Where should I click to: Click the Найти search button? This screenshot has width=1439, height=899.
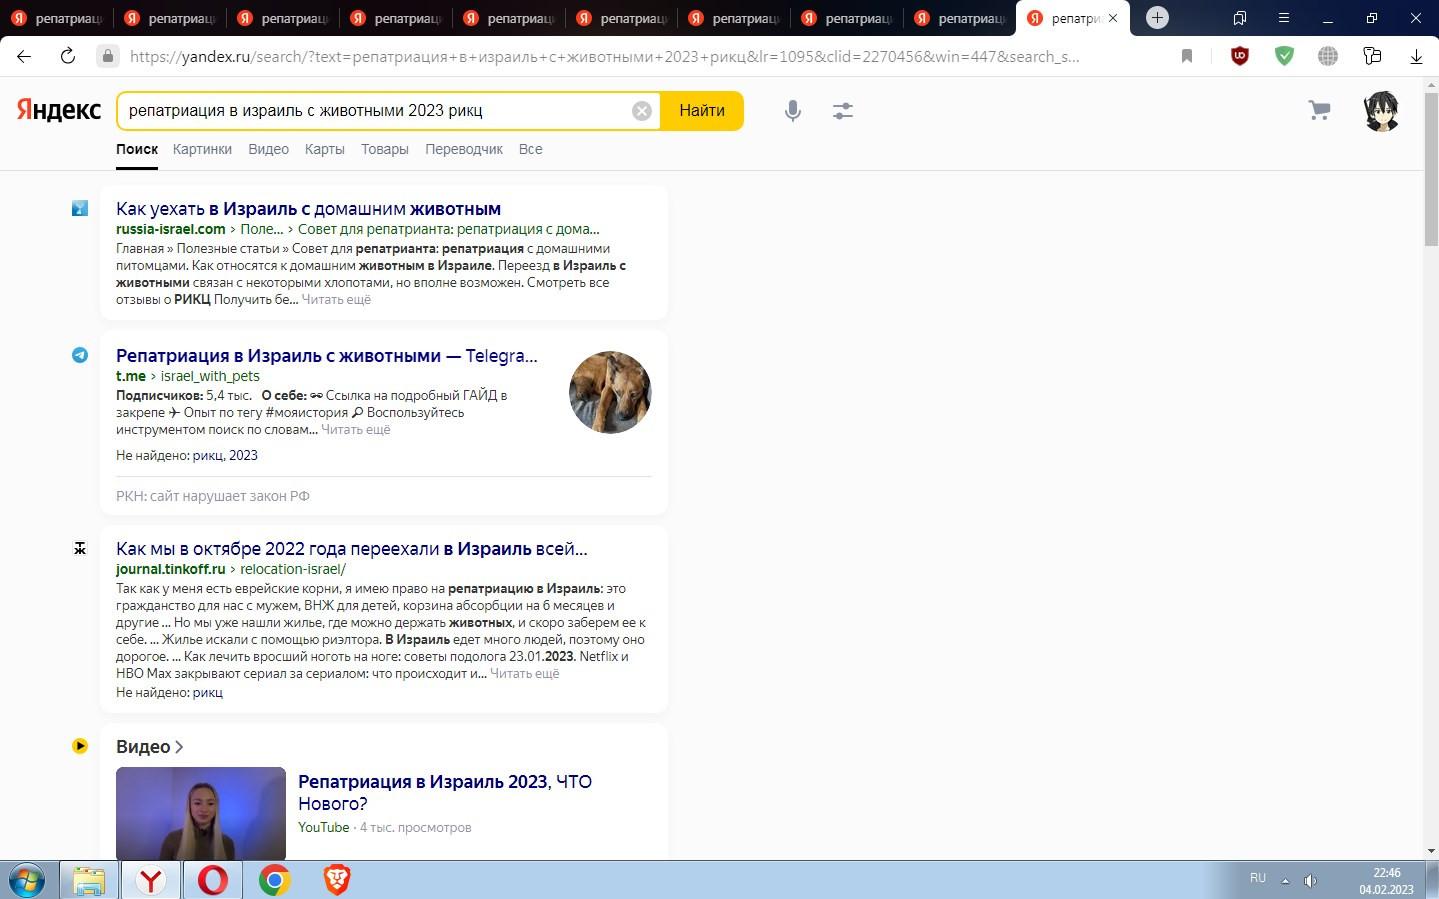[702, 111]
